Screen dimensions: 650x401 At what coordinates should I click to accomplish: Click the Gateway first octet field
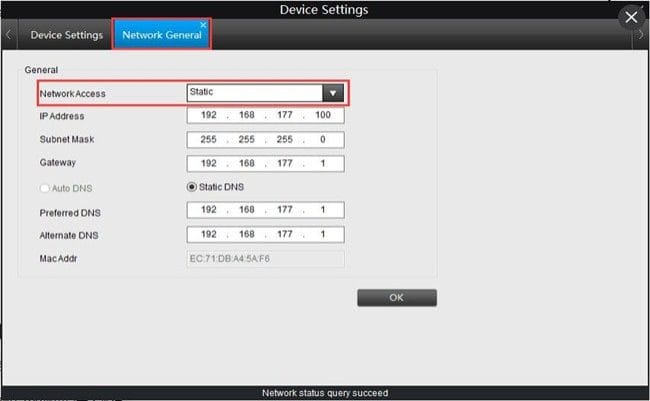pos(209,163)
